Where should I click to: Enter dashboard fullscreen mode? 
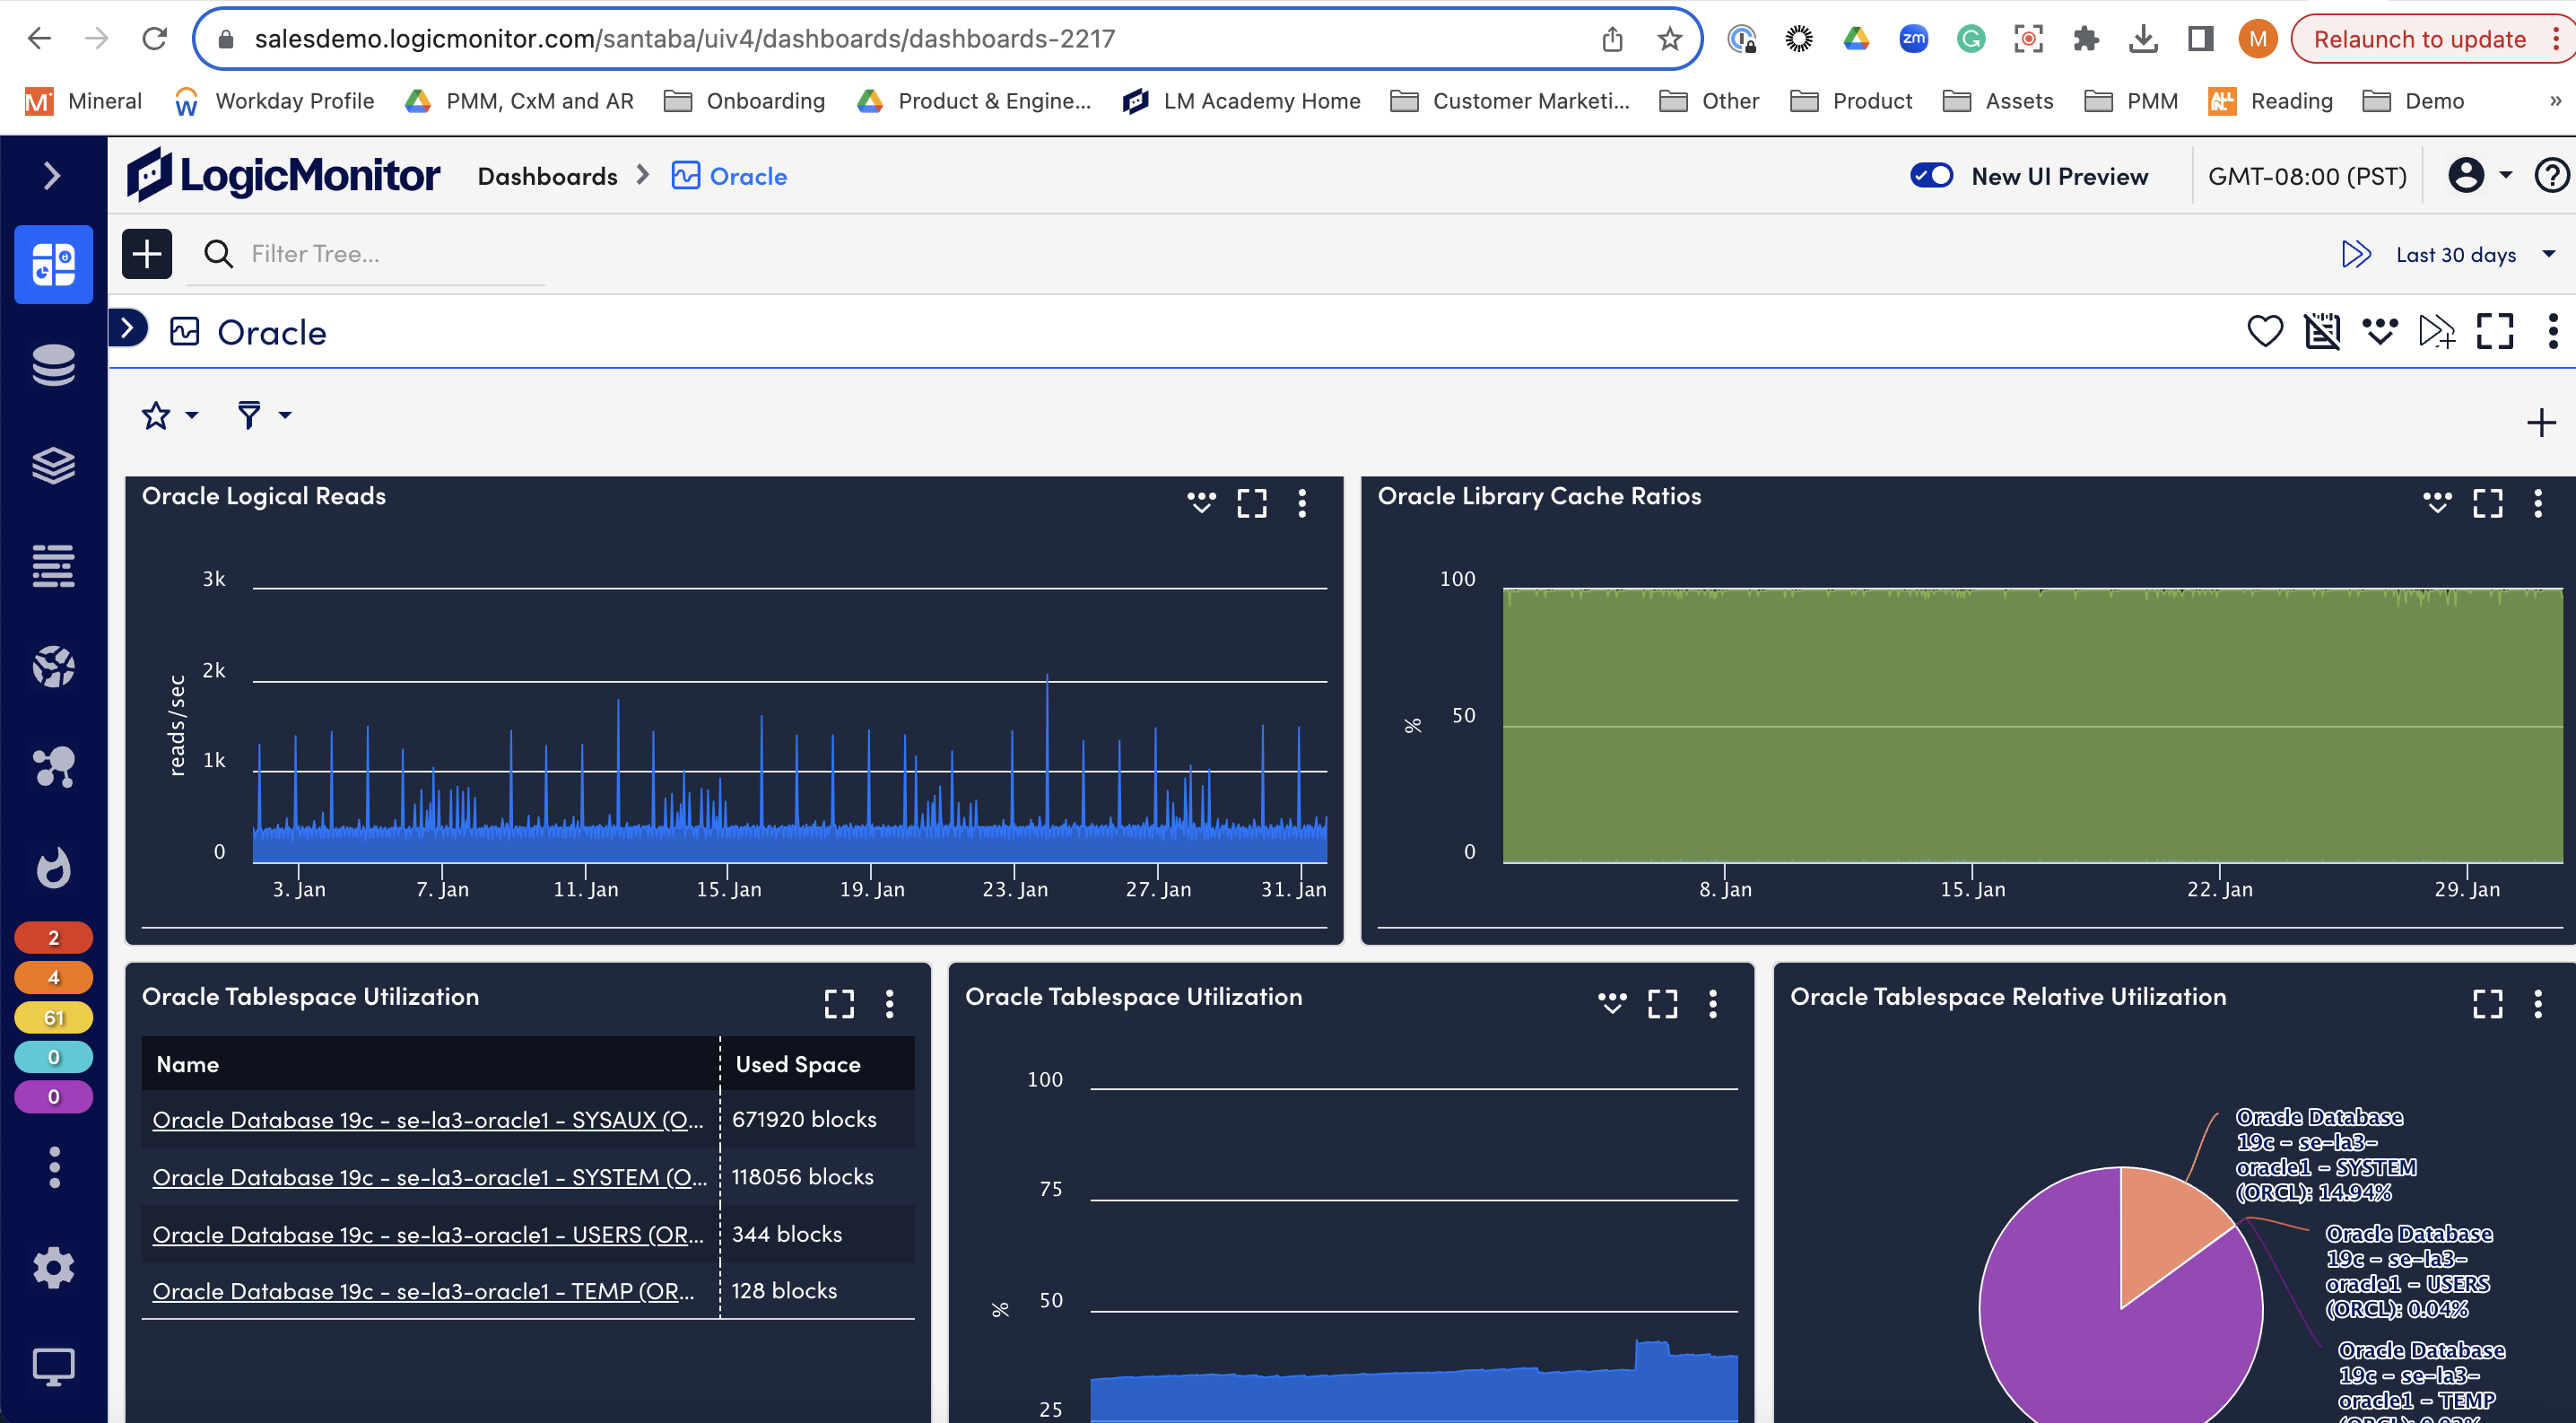[2495, 331]
